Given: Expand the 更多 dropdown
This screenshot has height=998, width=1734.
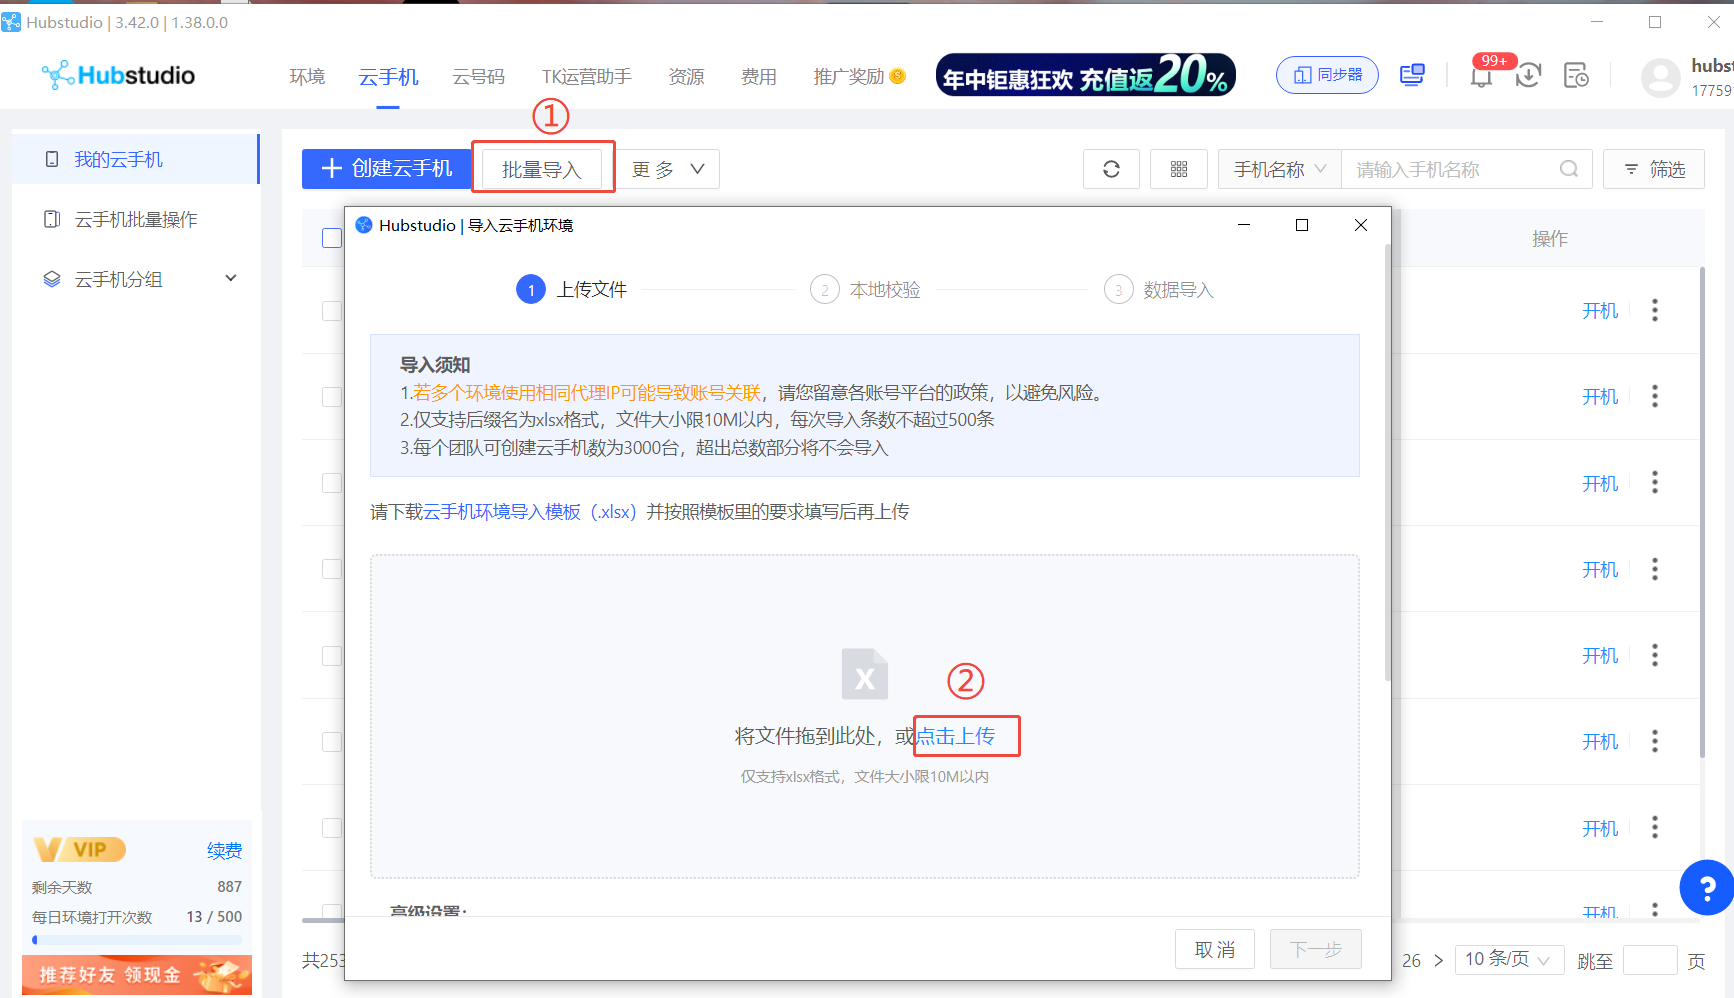Looking at the screenshot, I should [x=668, y=169].
